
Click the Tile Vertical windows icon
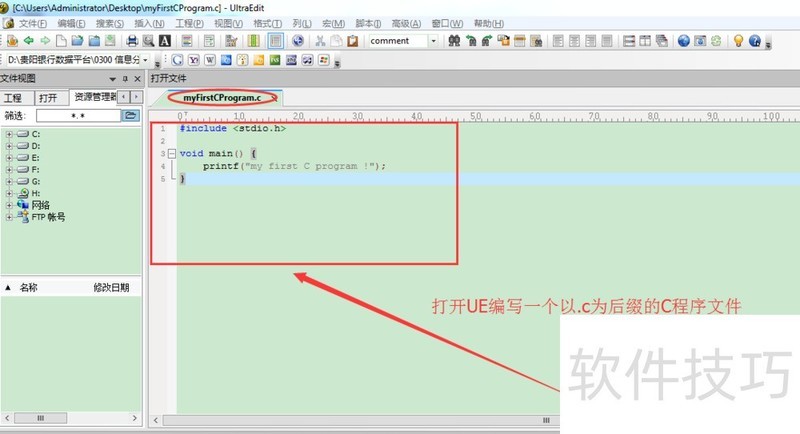click(x=645, y=41)
